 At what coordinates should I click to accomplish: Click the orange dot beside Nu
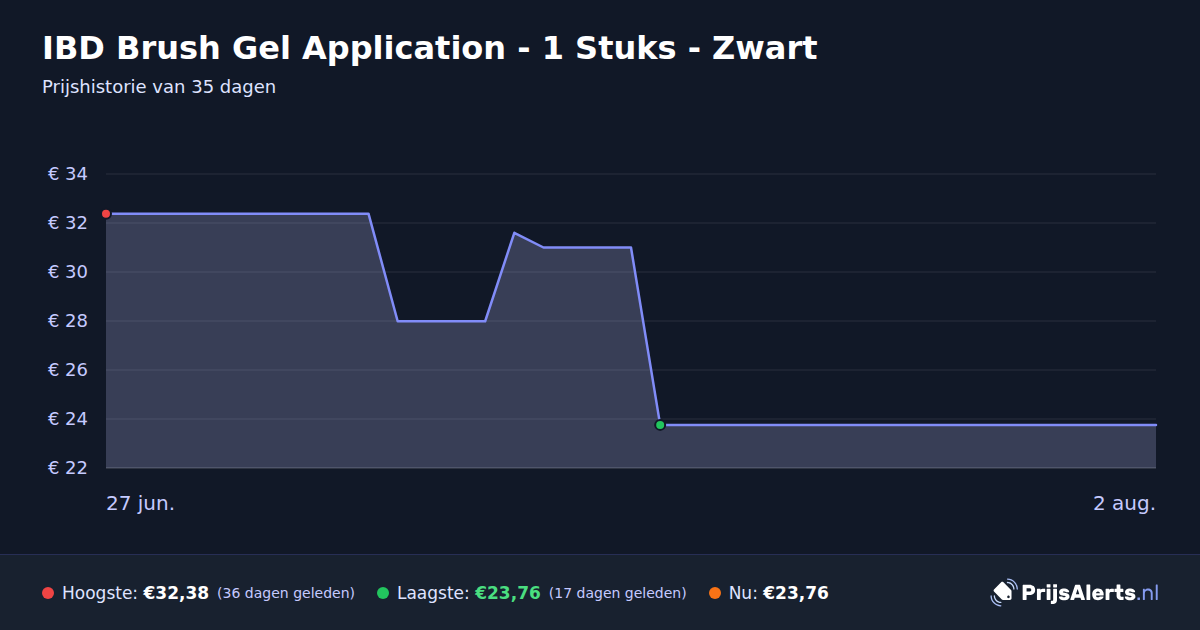click(715, 593)
